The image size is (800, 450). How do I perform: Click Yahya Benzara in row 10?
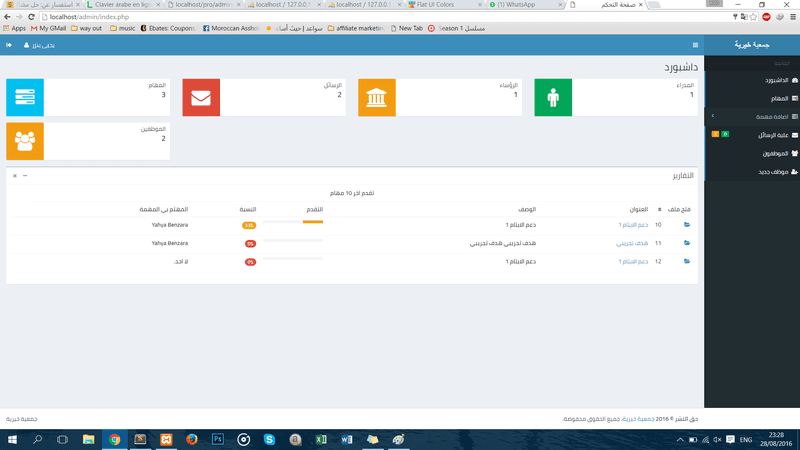[170, 224]
